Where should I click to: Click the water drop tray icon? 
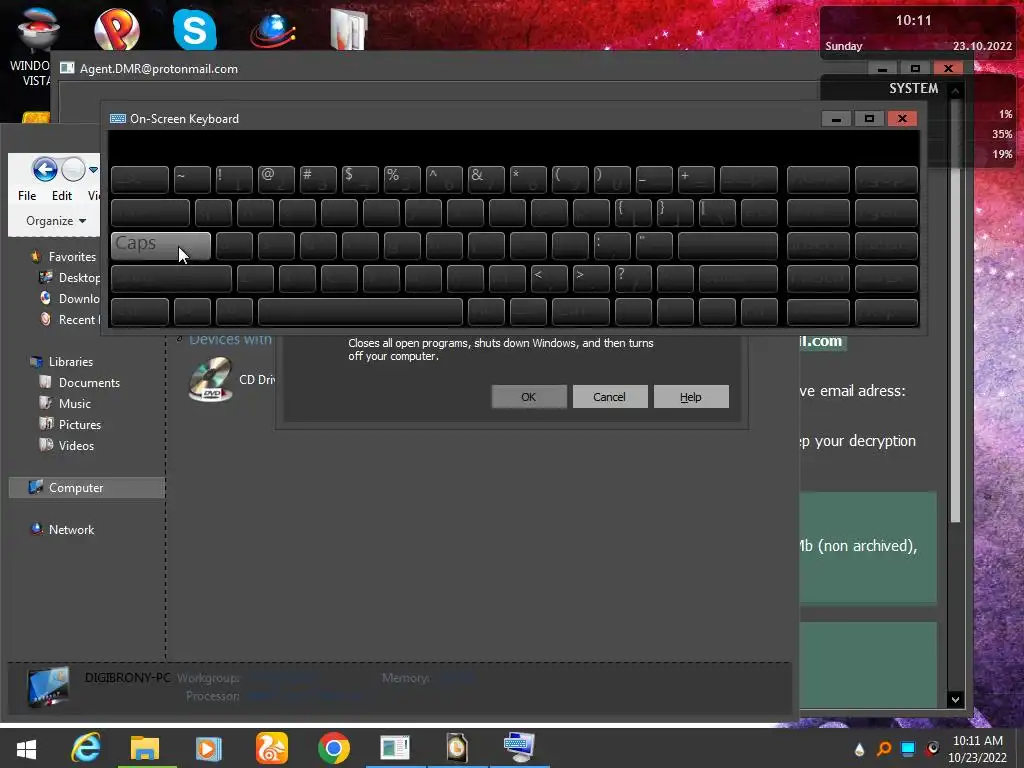859,749
